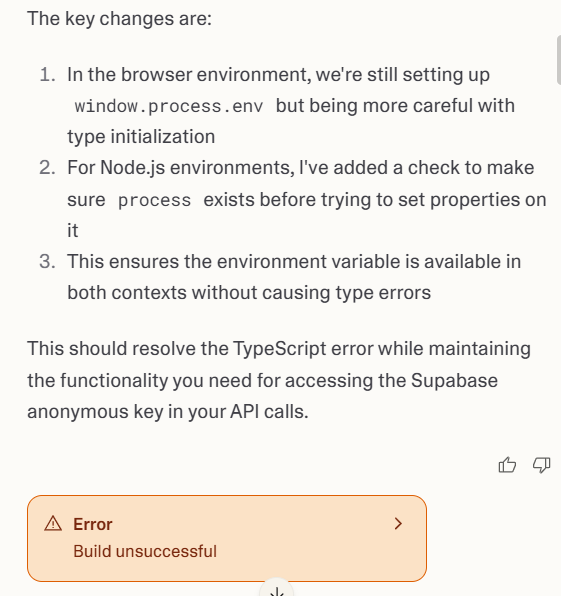The width and height of the screenshot is (561, 596).
Task: Click the text 'For Node.js environments'
Action: (181, 168)
